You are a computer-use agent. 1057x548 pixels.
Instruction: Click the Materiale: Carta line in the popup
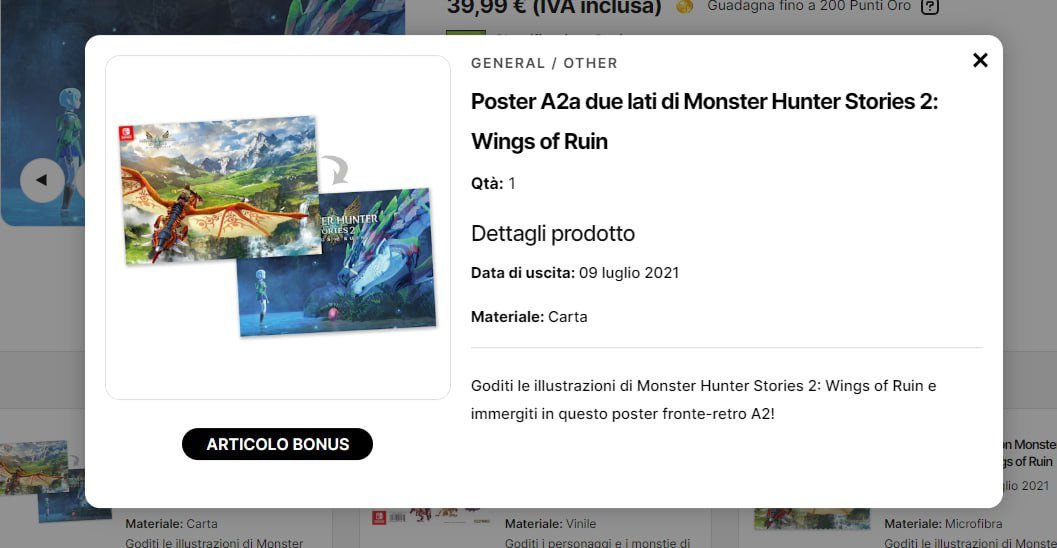pyautogui.click(x=529, y=317)
